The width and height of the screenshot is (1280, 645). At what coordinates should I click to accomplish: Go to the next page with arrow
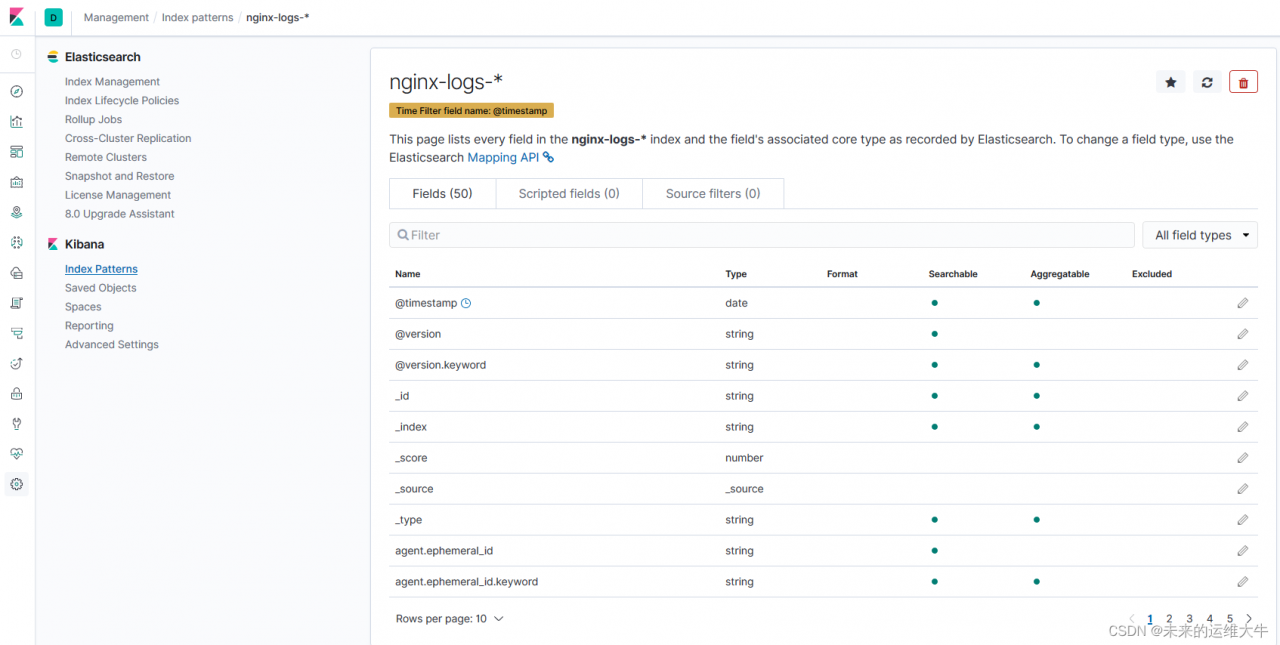click(x=1249, y=619)
